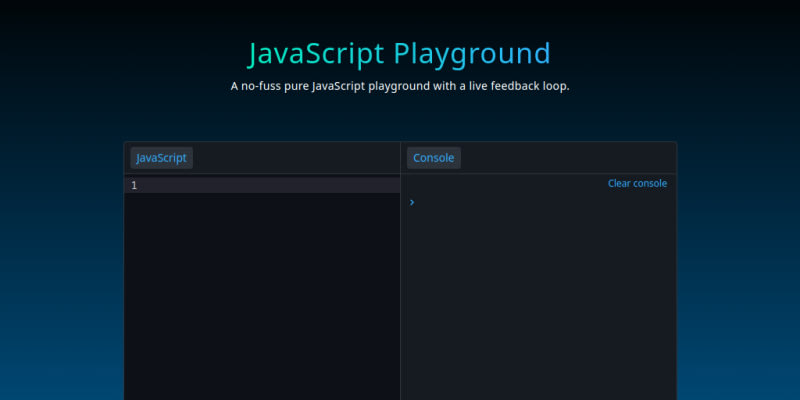800x400 pixels.
Task: Click the empty console output area
Action: pos(540,300)
